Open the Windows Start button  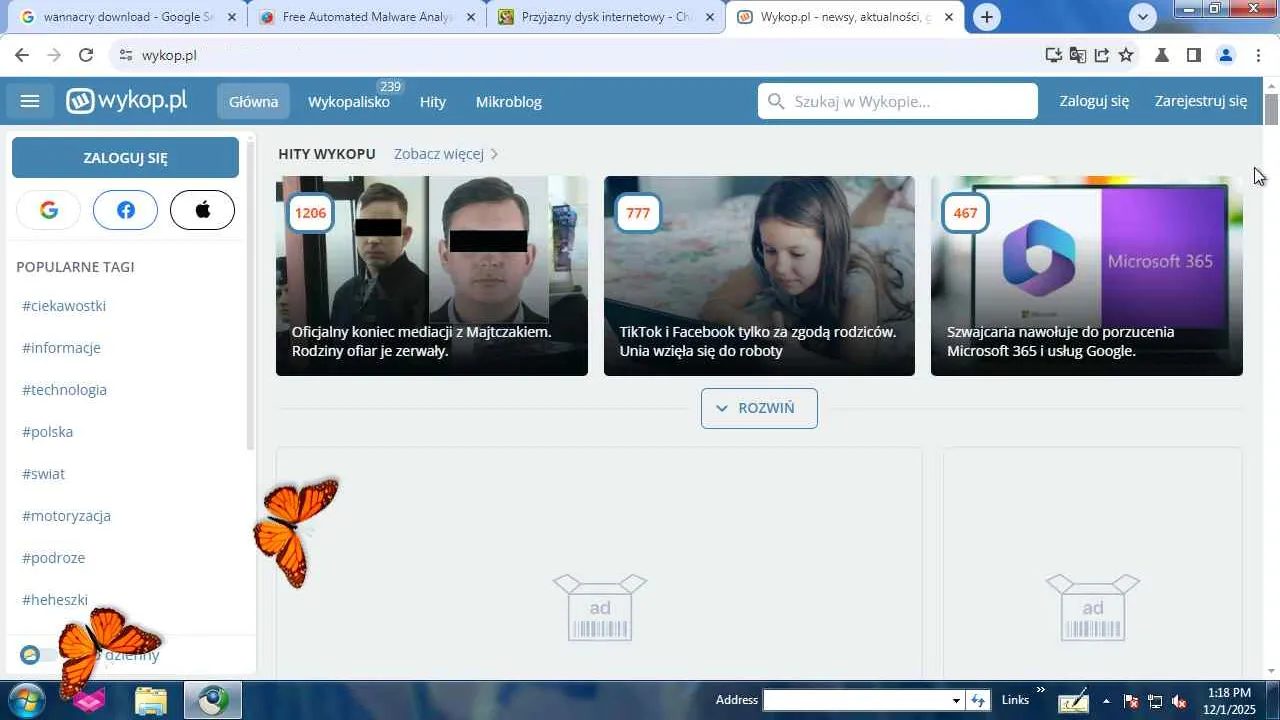[25, 700]
